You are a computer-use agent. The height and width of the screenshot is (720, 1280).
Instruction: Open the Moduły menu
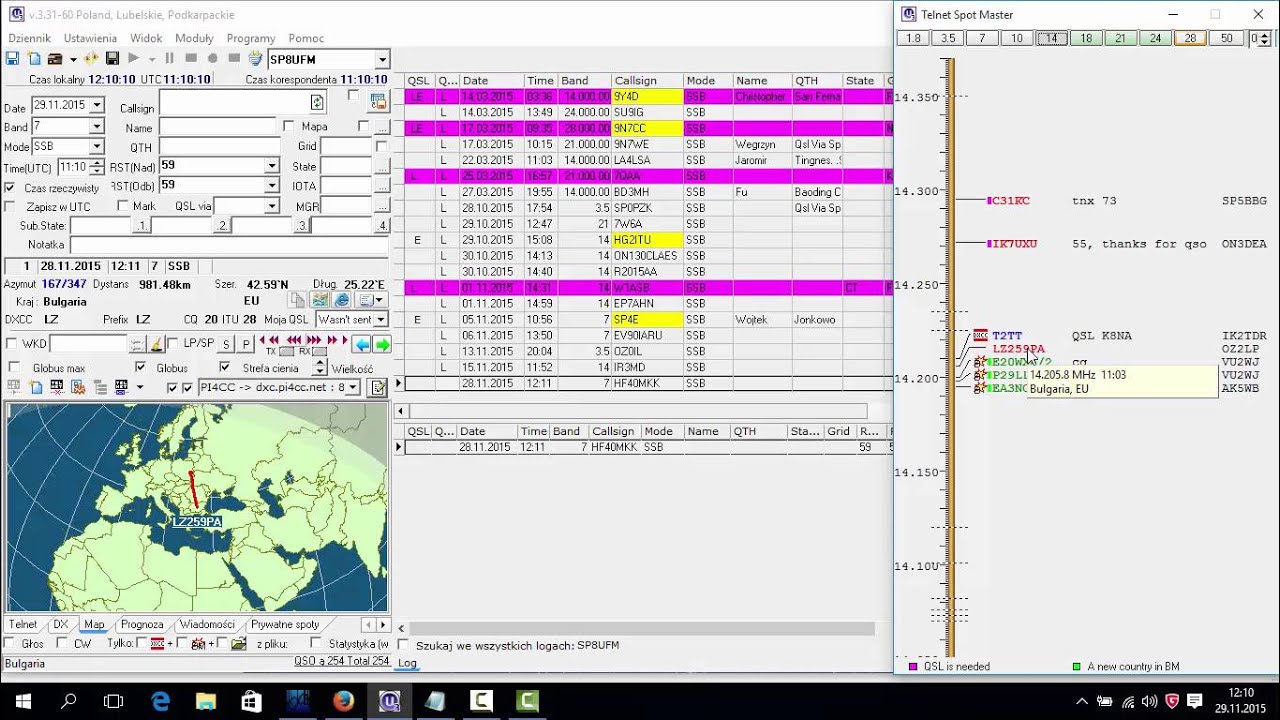(x=194, y=38)
